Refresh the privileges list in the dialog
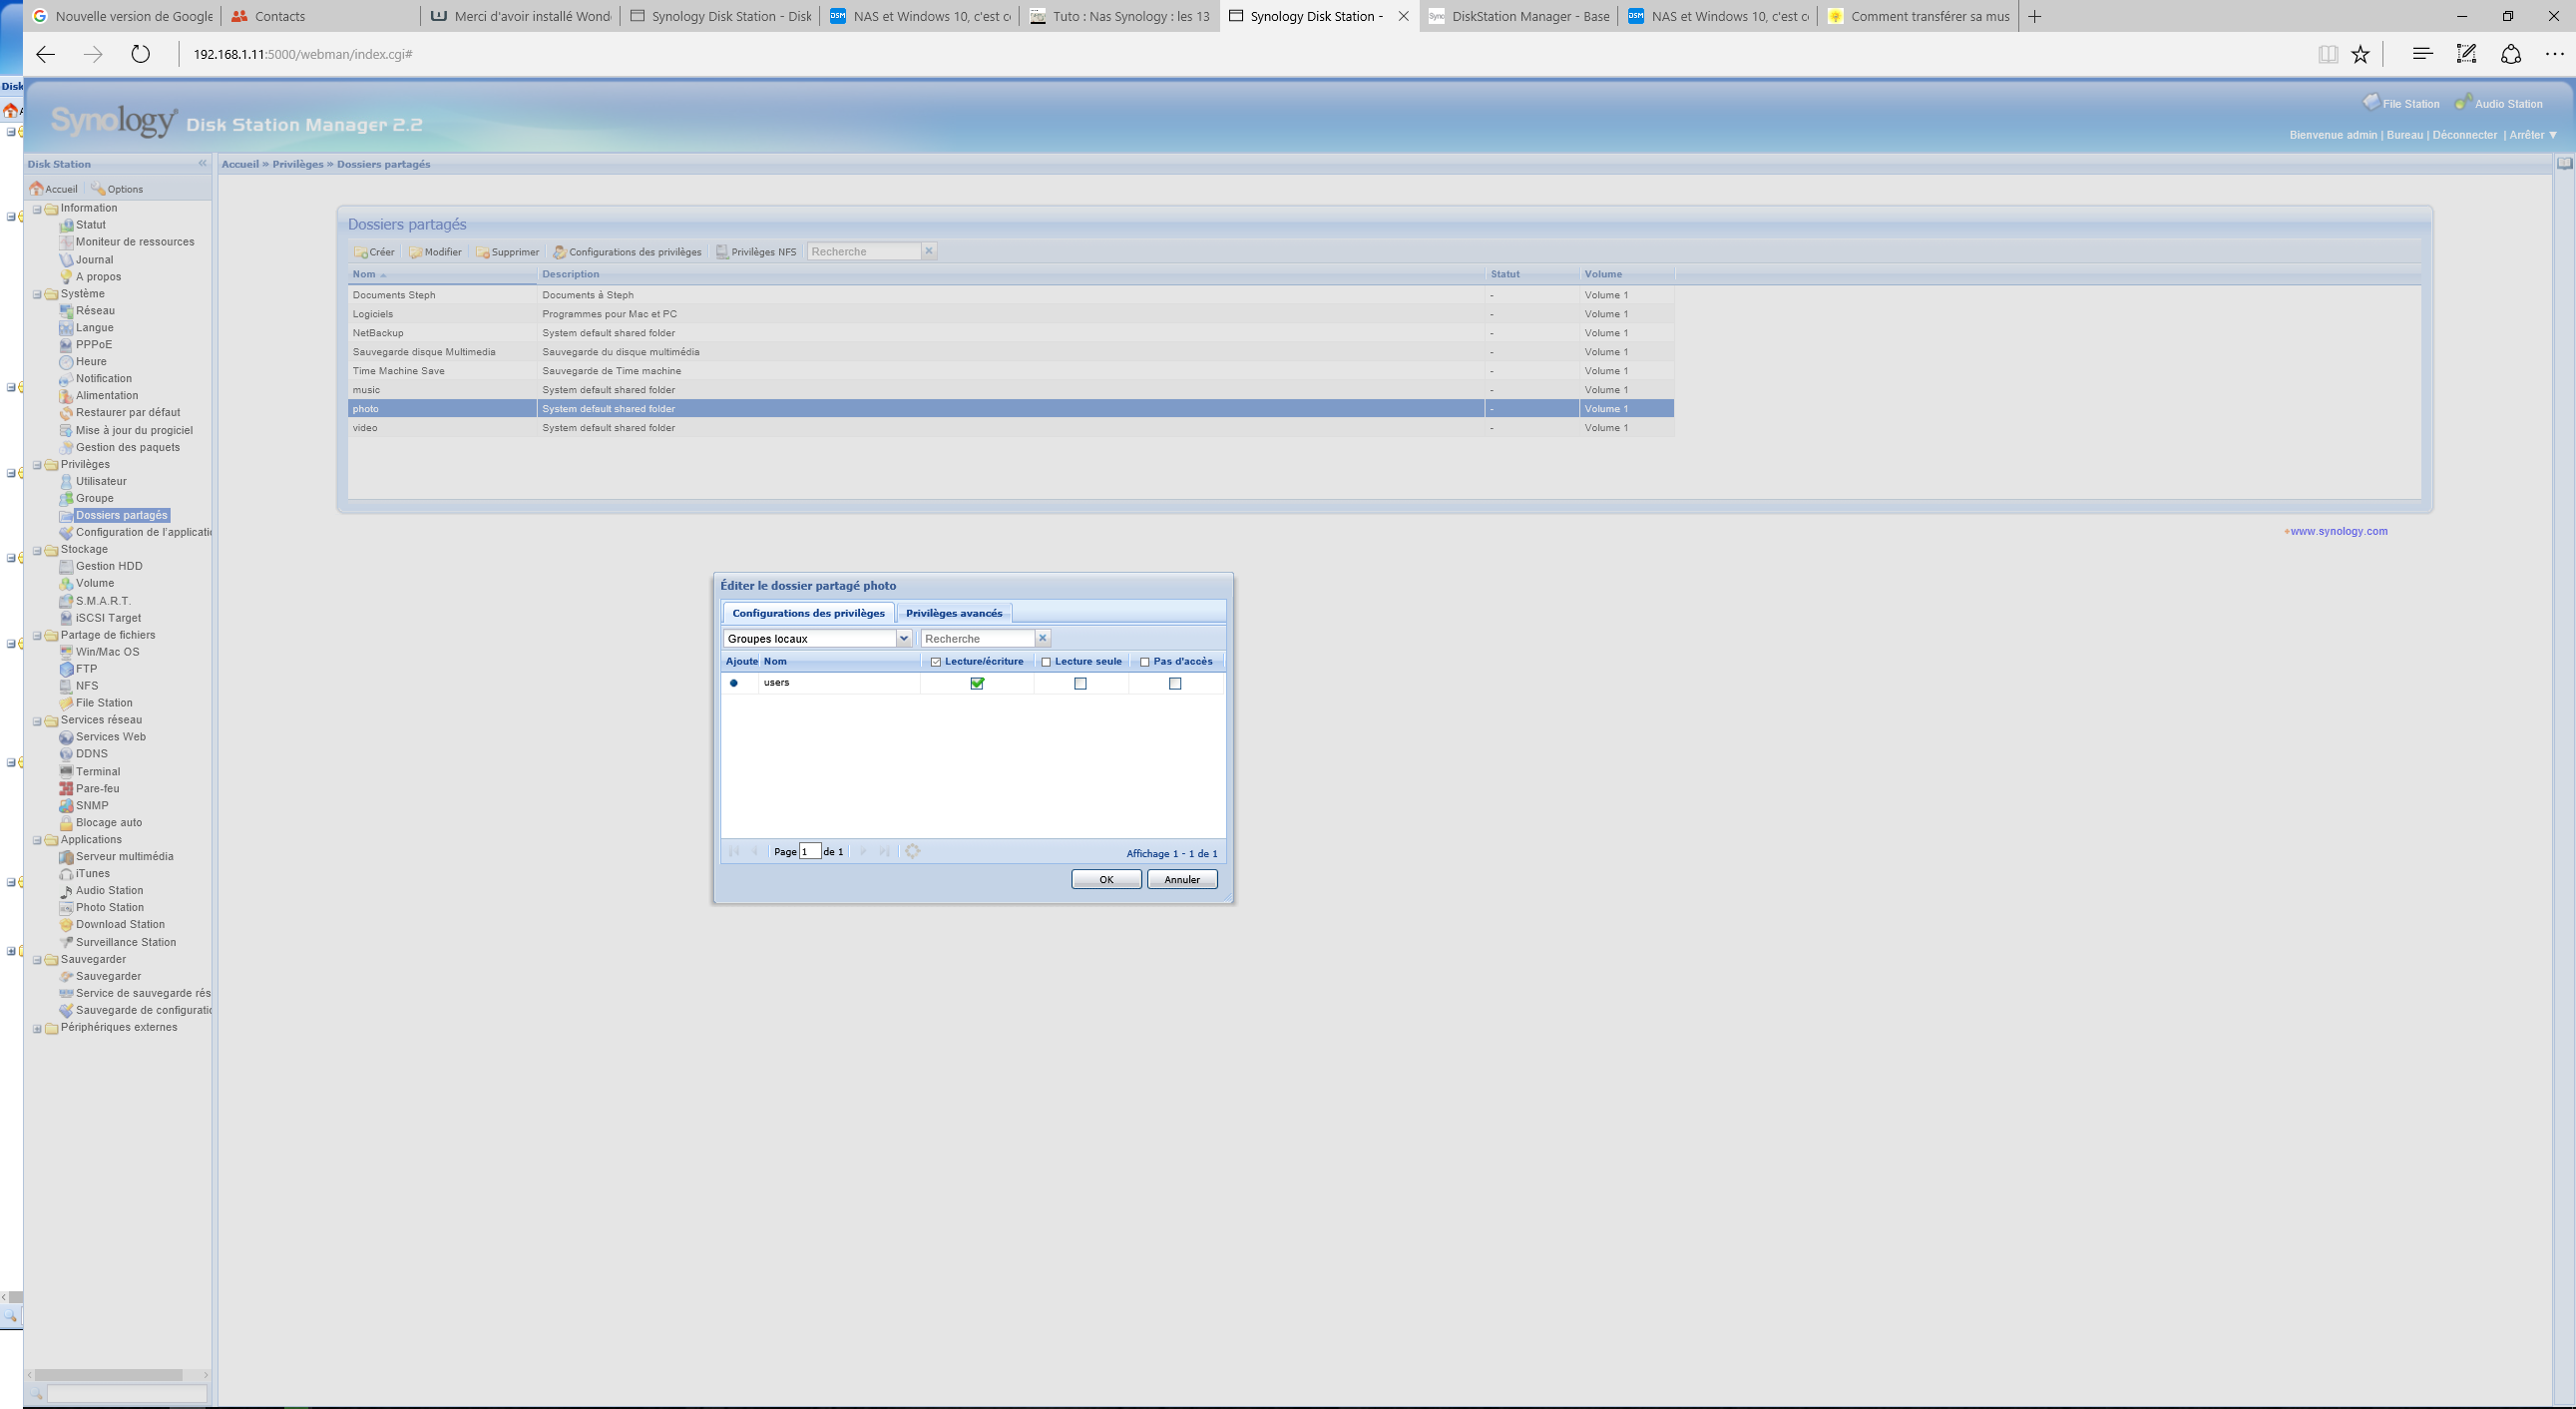Image resolution: width=2576 pixels, height=1409 pixels. tap(912, 852)
